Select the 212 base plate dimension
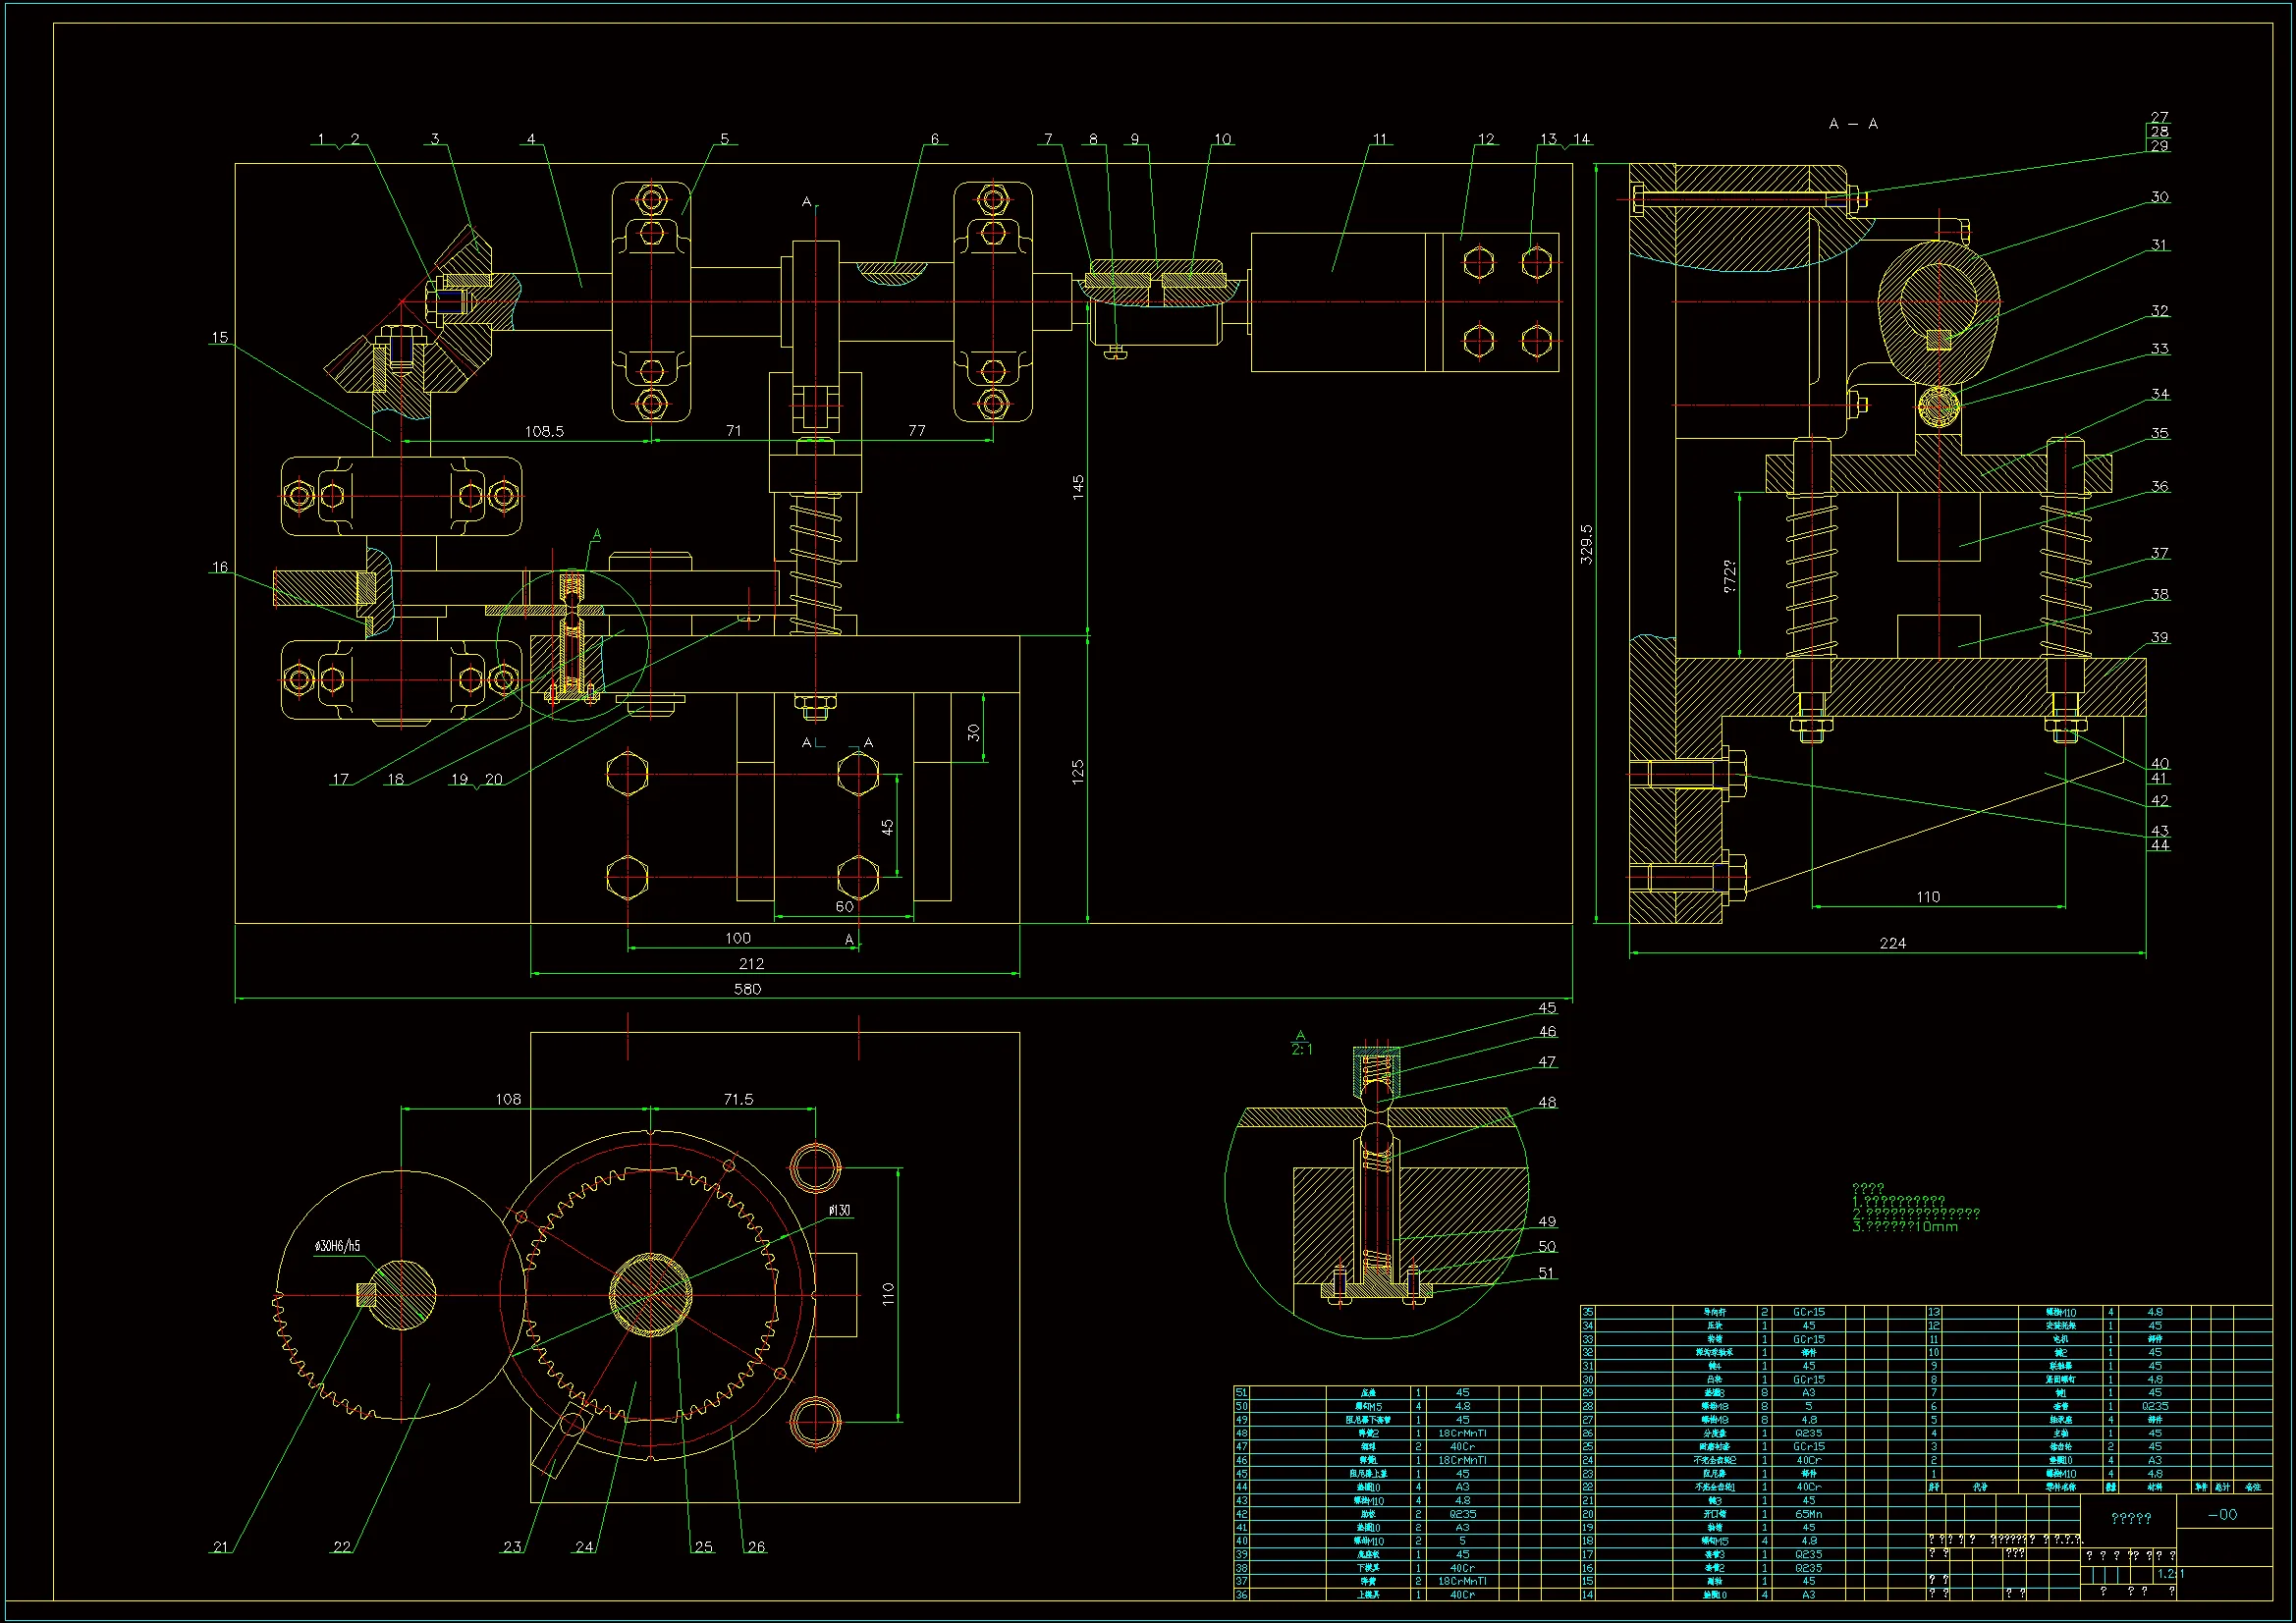This screenshot has height=1623, width=2296. click(x=751, y=964)
